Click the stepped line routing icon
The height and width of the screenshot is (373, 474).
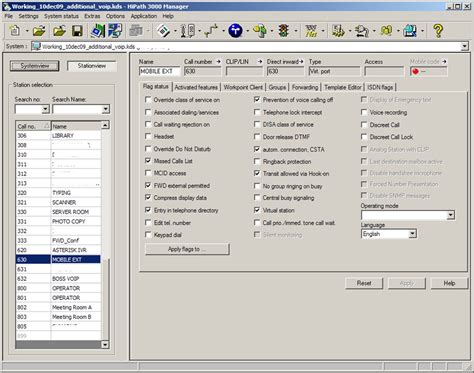point(211,31)
